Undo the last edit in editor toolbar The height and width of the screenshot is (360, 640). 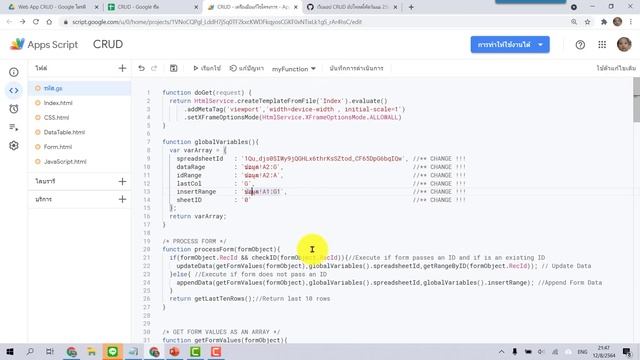[x=141, y=68]
